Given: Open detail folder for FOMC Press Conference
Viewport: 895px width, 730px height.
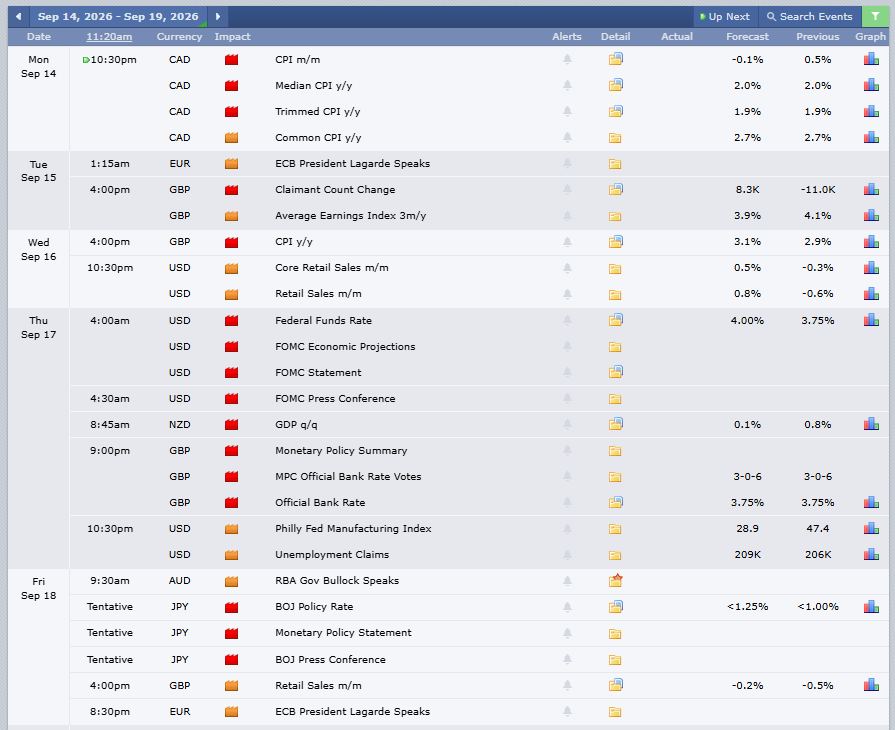Looking at the screenshot, I should (x=615, y=399).
